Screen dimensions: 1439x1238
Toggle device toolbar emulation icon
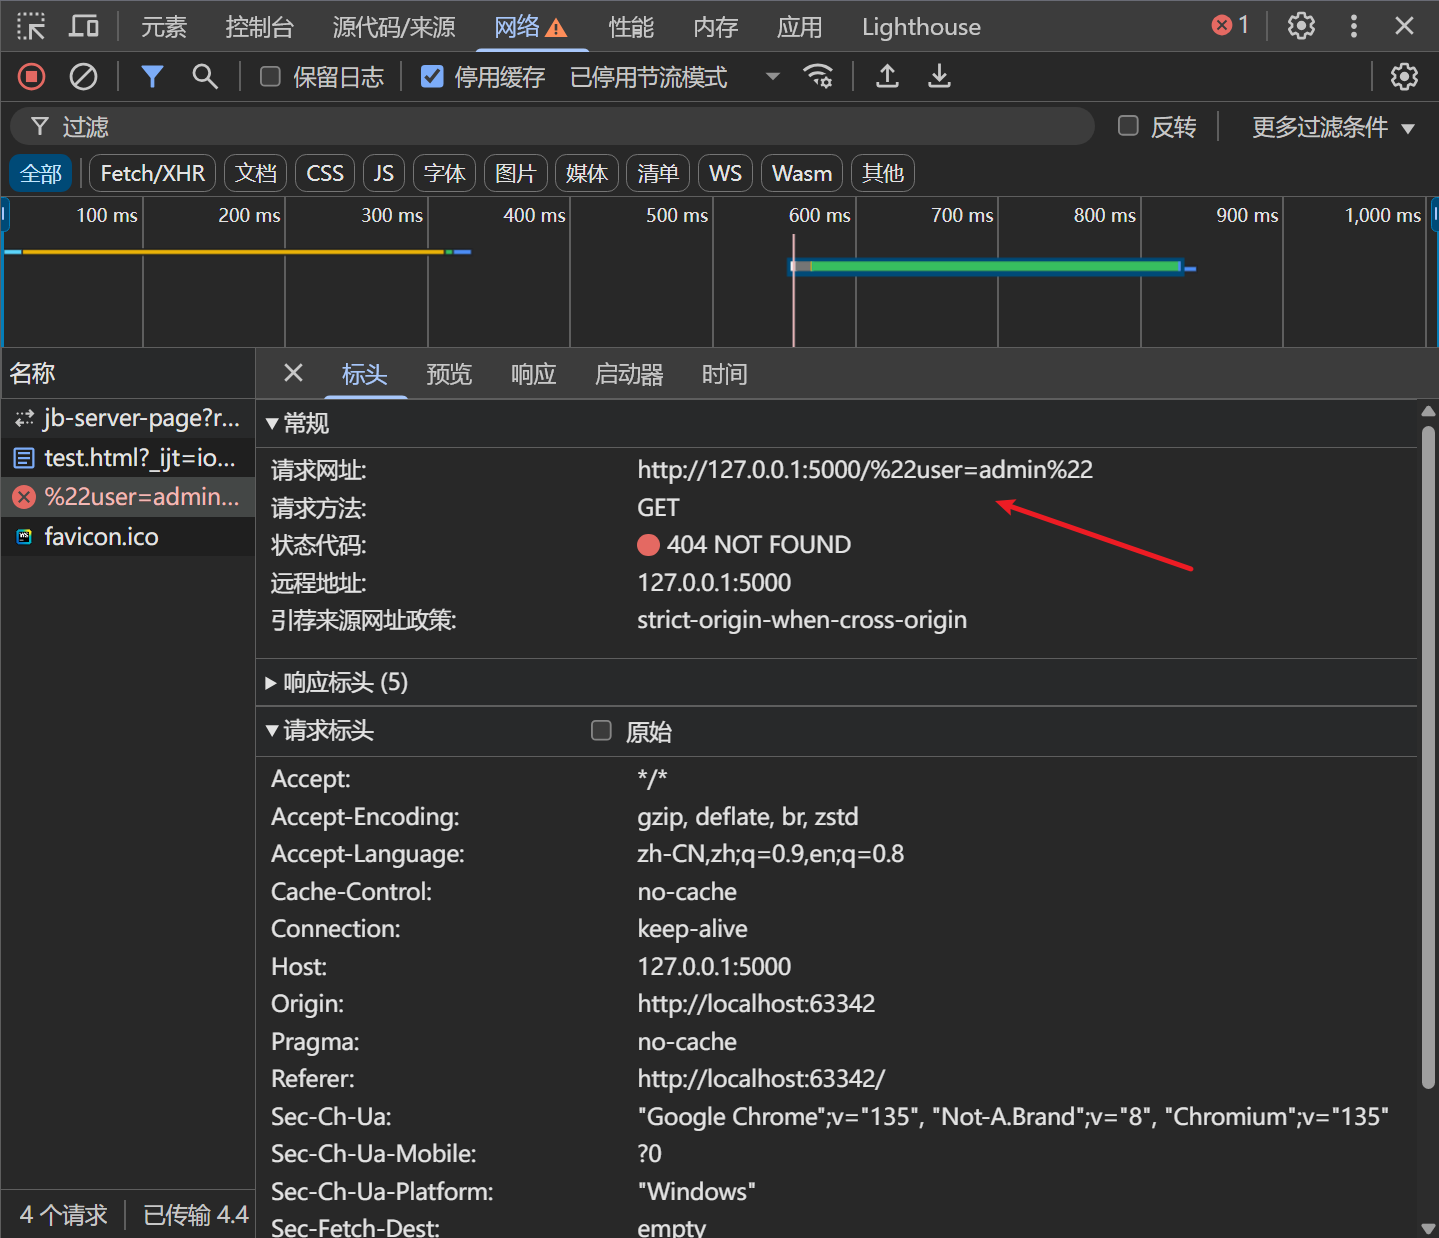(x=84, y=26)
